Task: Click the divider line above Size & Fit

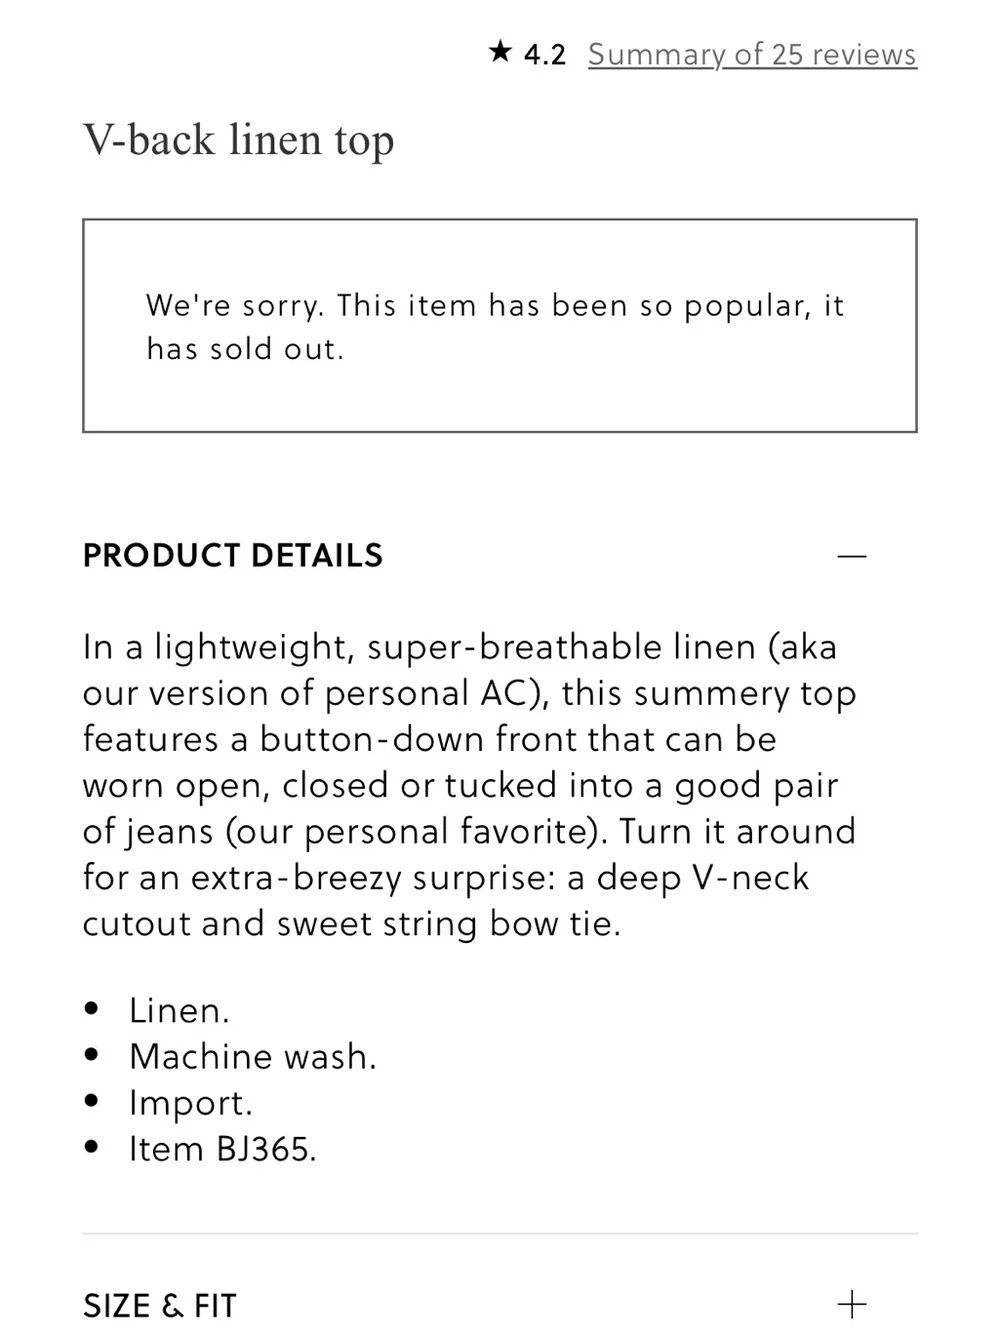Action: pos(500,1234)
